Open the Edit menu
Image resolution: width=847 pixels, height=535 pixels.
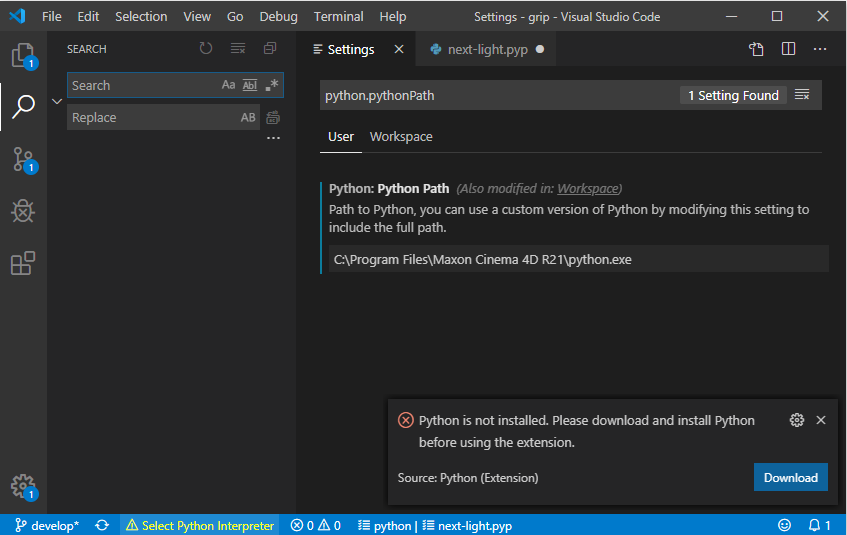[x=88, y=17]
